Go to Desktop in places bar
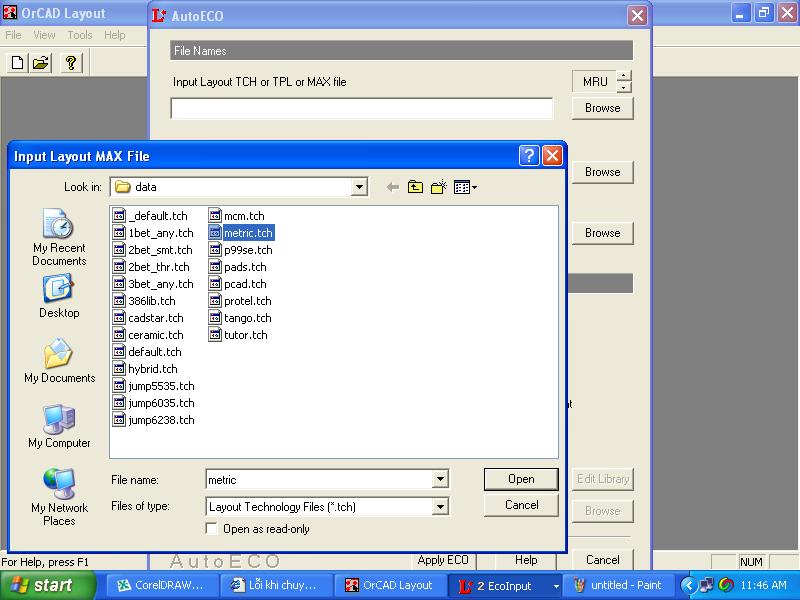The height and width of the screenshot is (600, 800). click(59, 296)
